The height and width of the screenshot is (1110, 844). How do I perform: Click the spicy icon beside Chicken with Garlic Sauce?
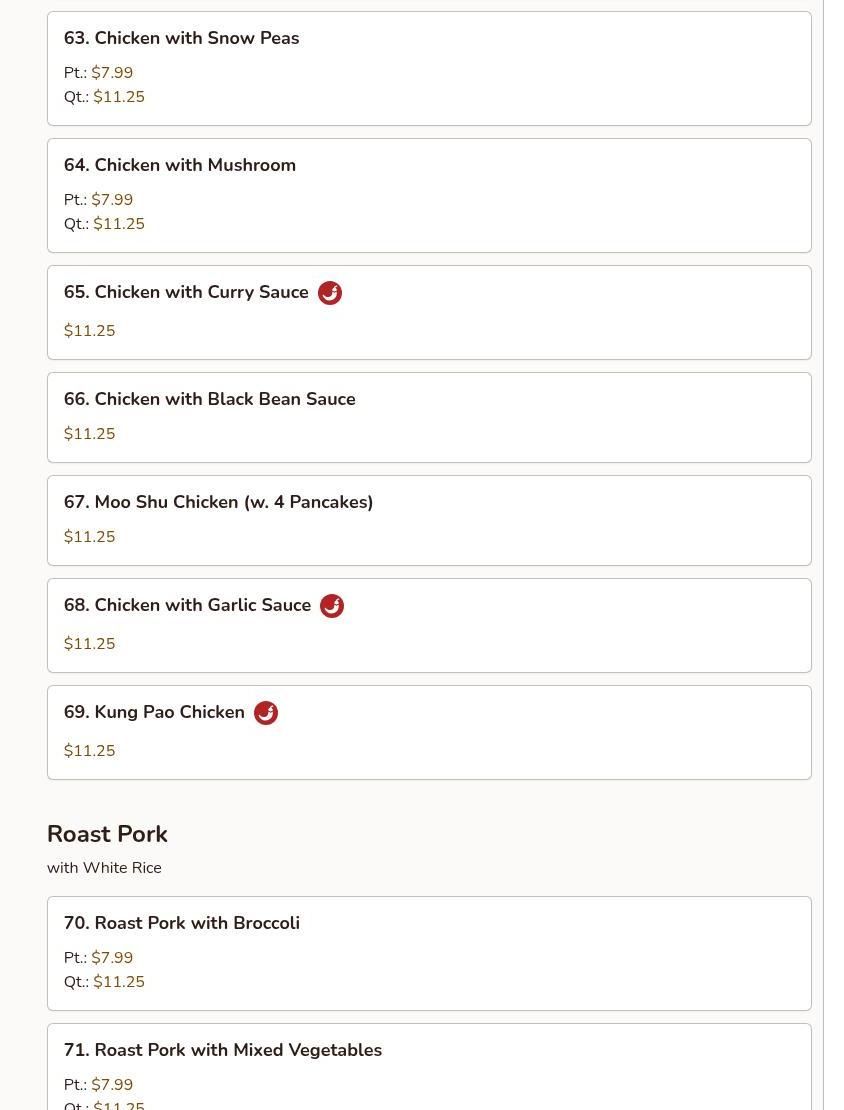(x=332, y=606)
